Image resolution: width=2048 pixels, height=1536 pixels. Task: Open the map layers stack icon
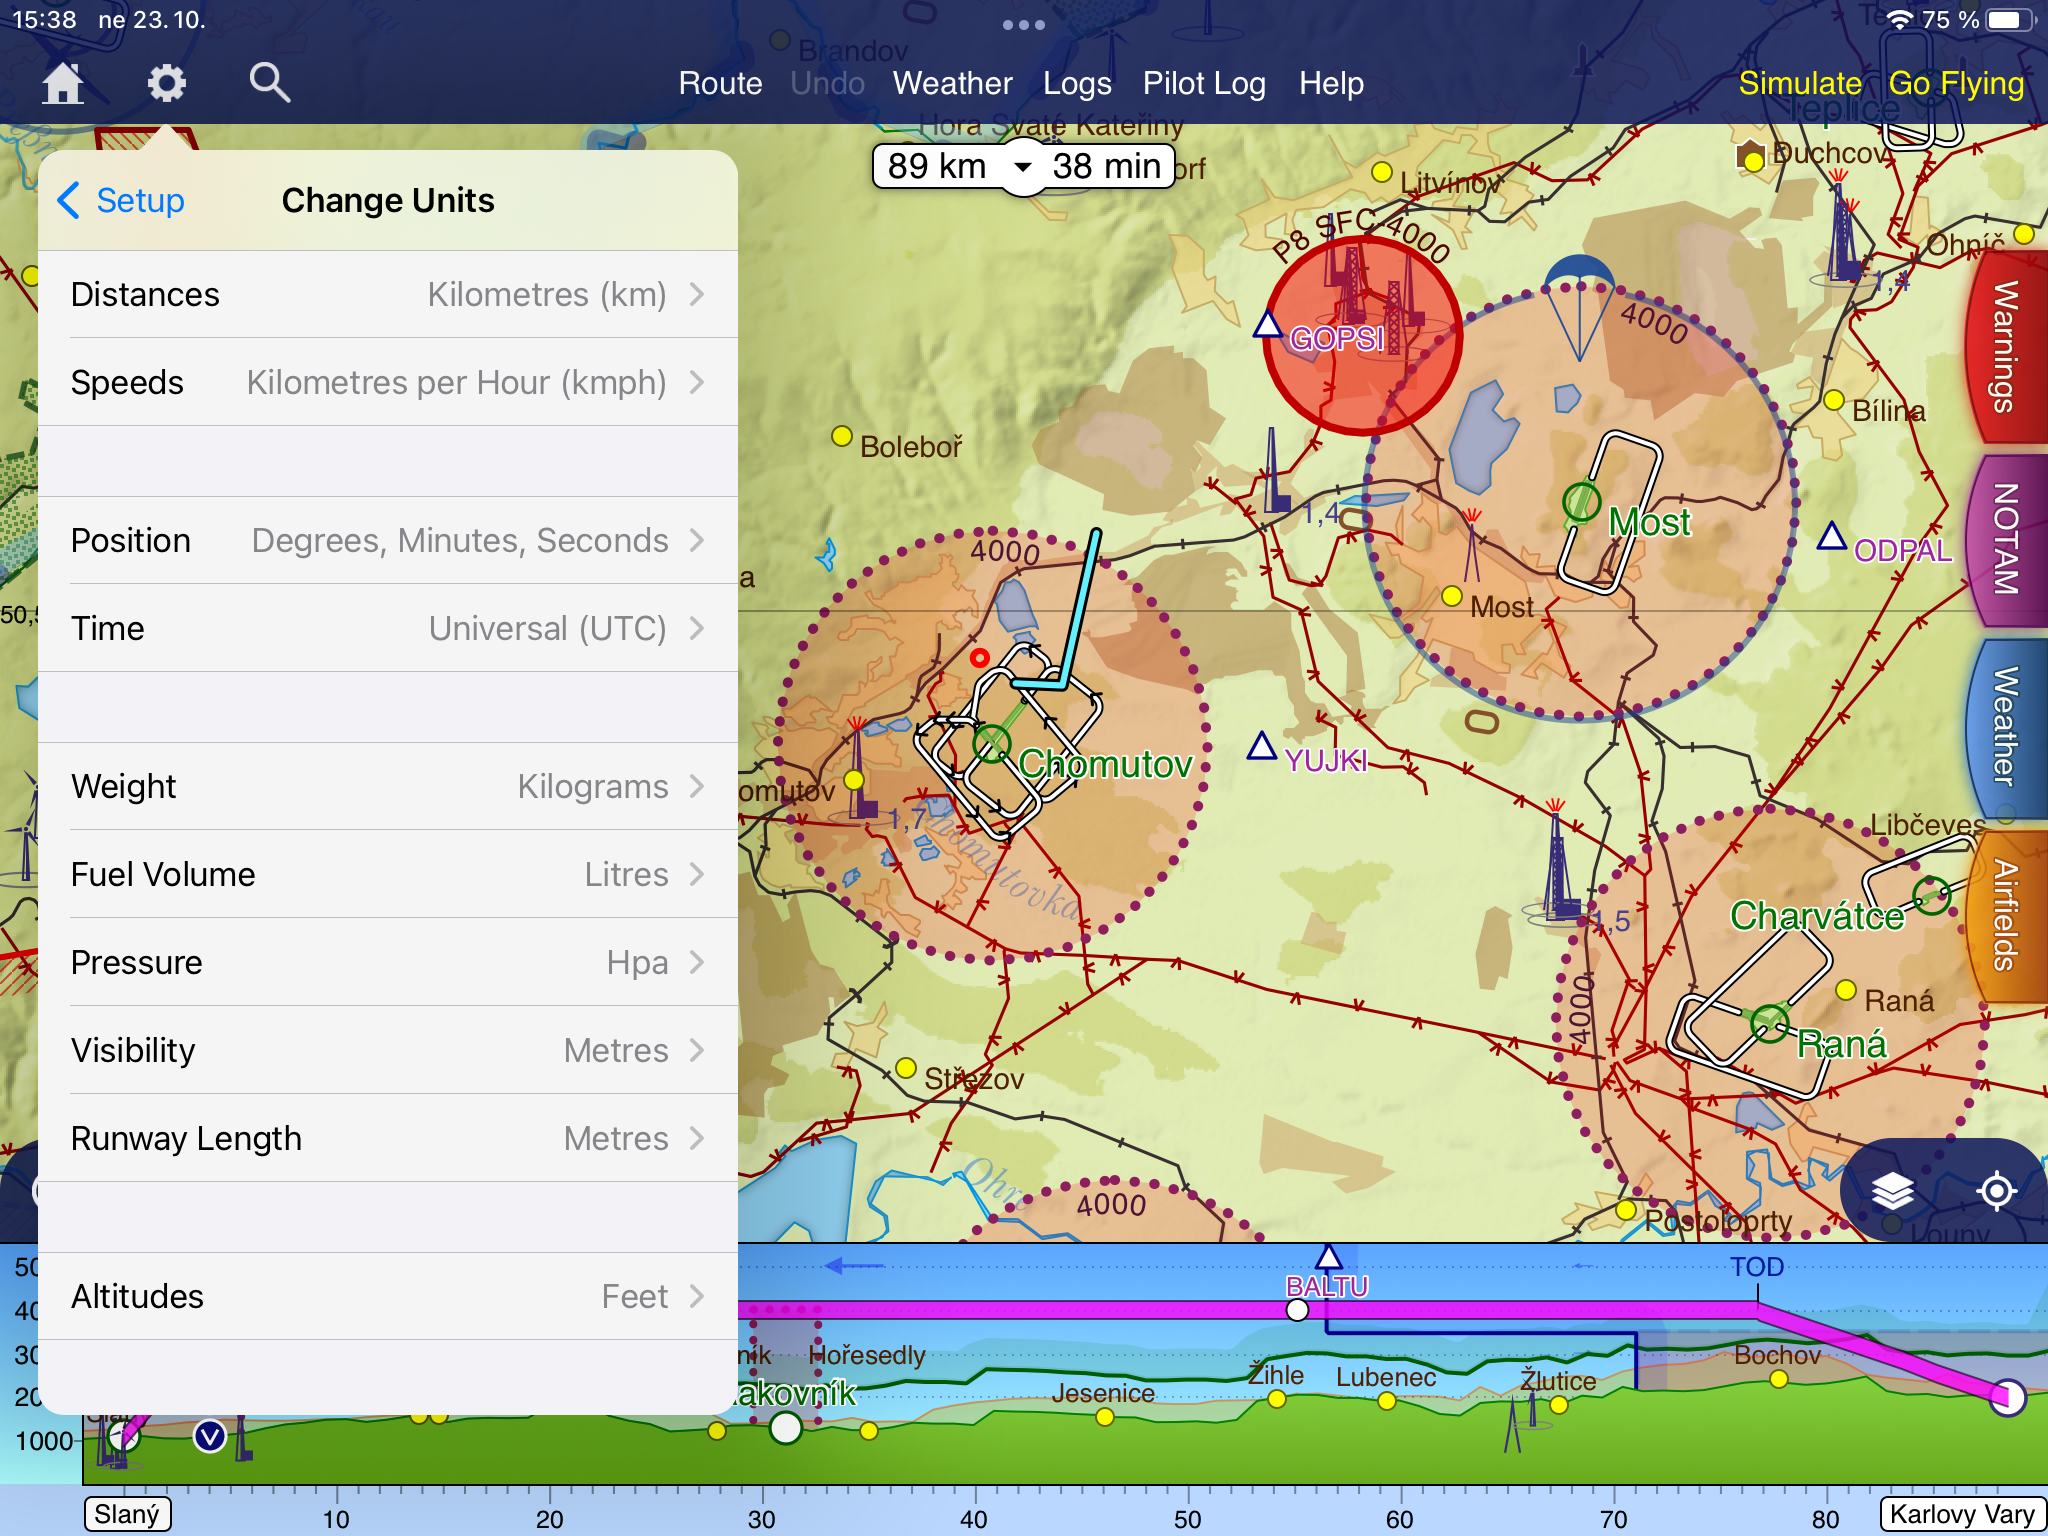point(1892,1190)
